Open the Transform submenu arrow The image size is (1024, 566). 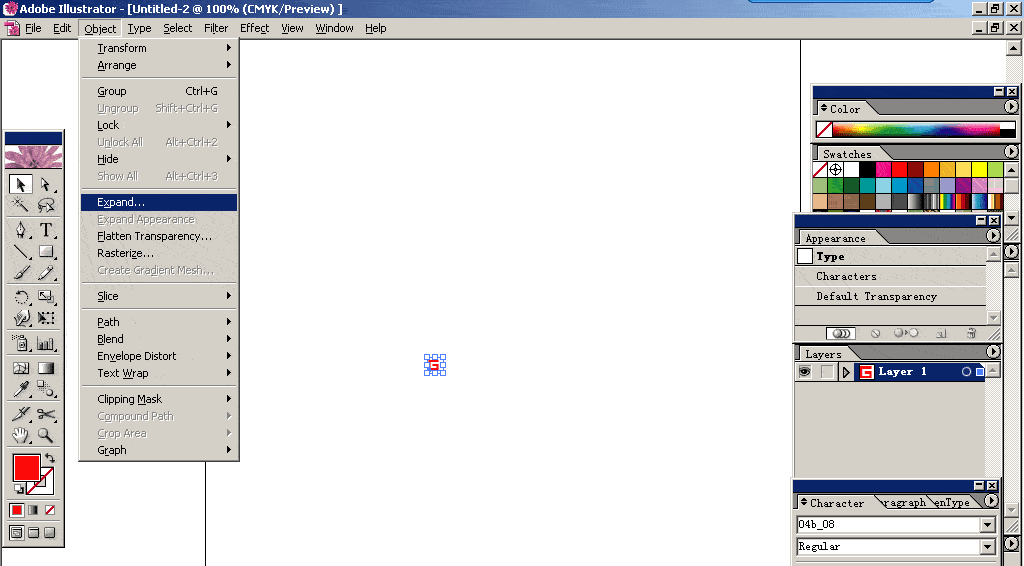(229, 48)
